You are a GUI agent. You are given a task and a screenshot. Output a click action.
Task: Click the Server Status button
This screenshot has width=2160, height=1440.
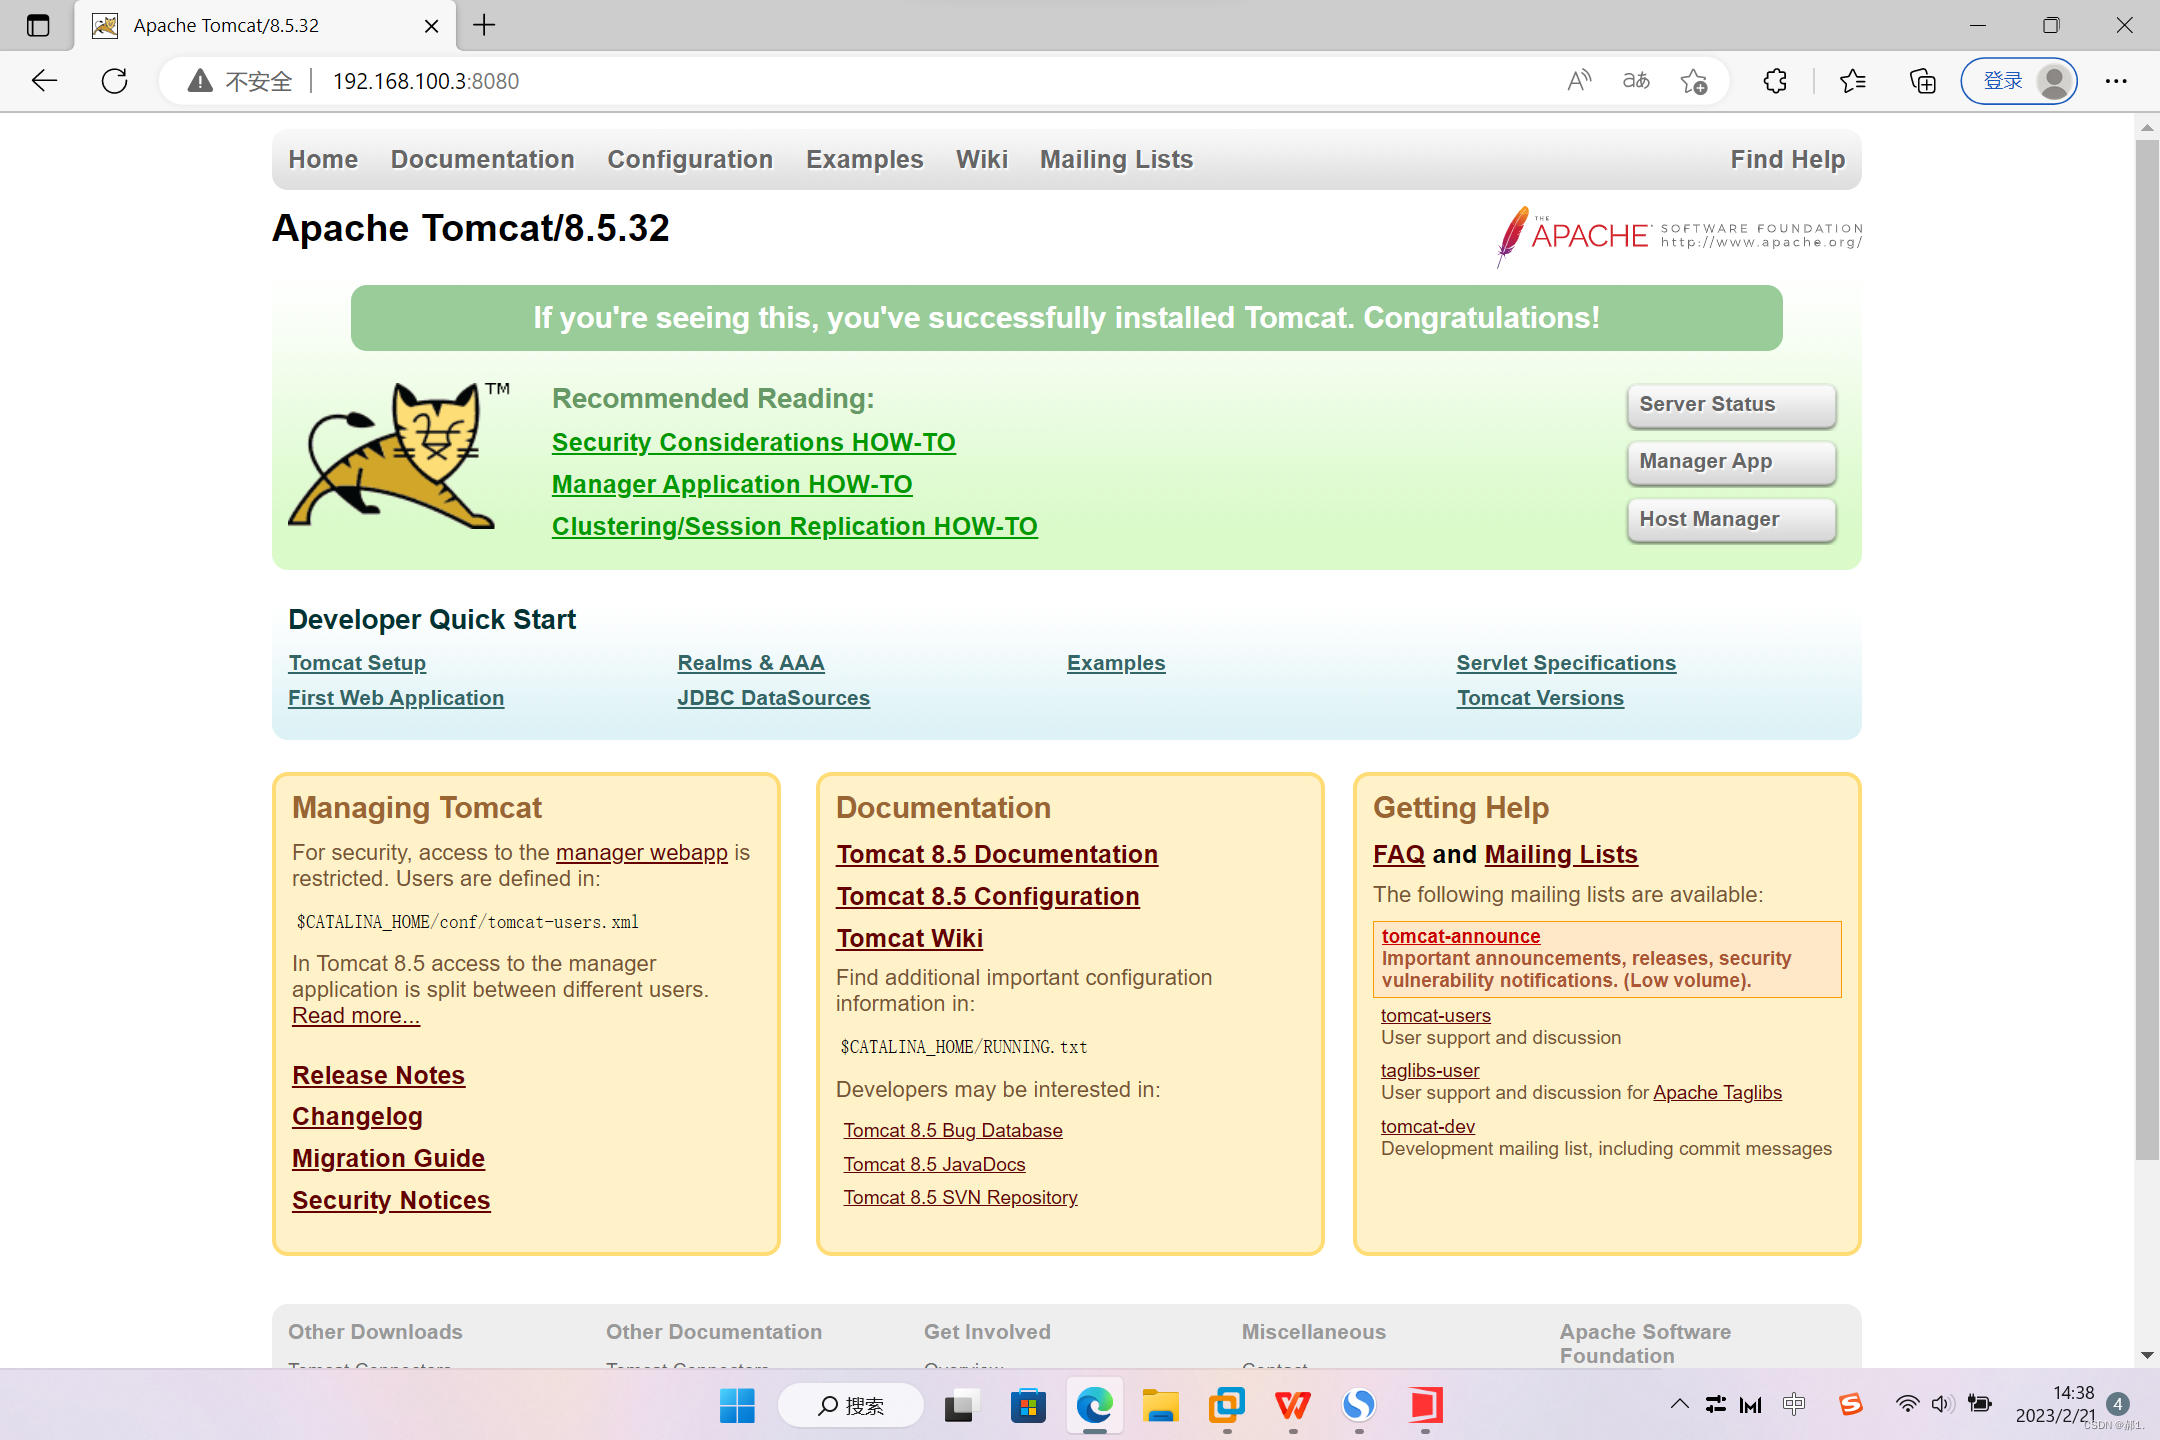pos(1730,405)
